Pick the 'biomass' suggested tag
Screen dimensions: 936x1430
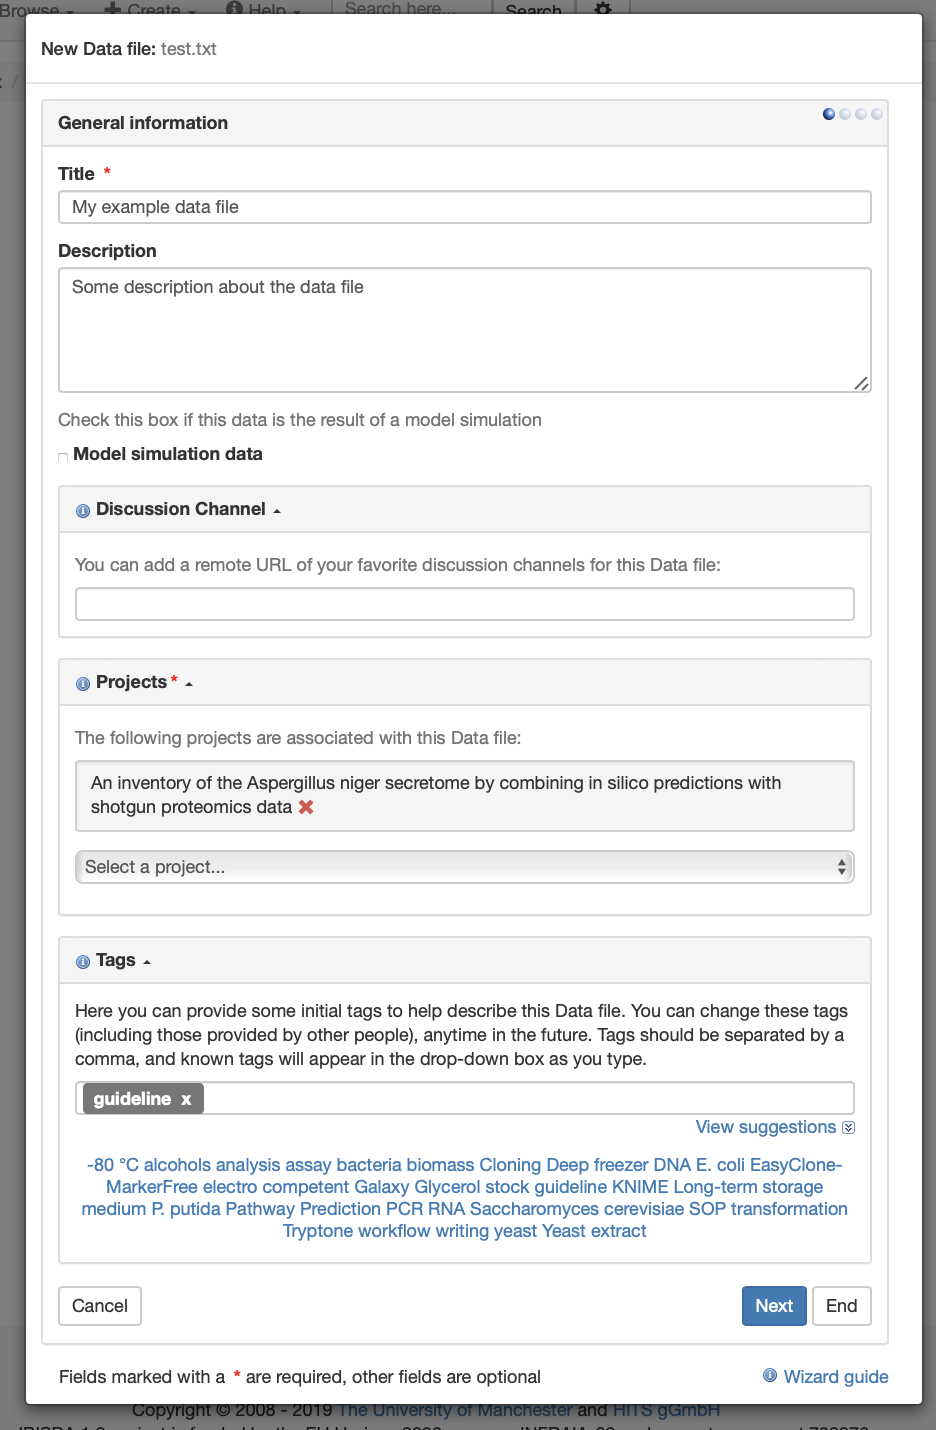pyautogui.click(x=440, y=1165)
